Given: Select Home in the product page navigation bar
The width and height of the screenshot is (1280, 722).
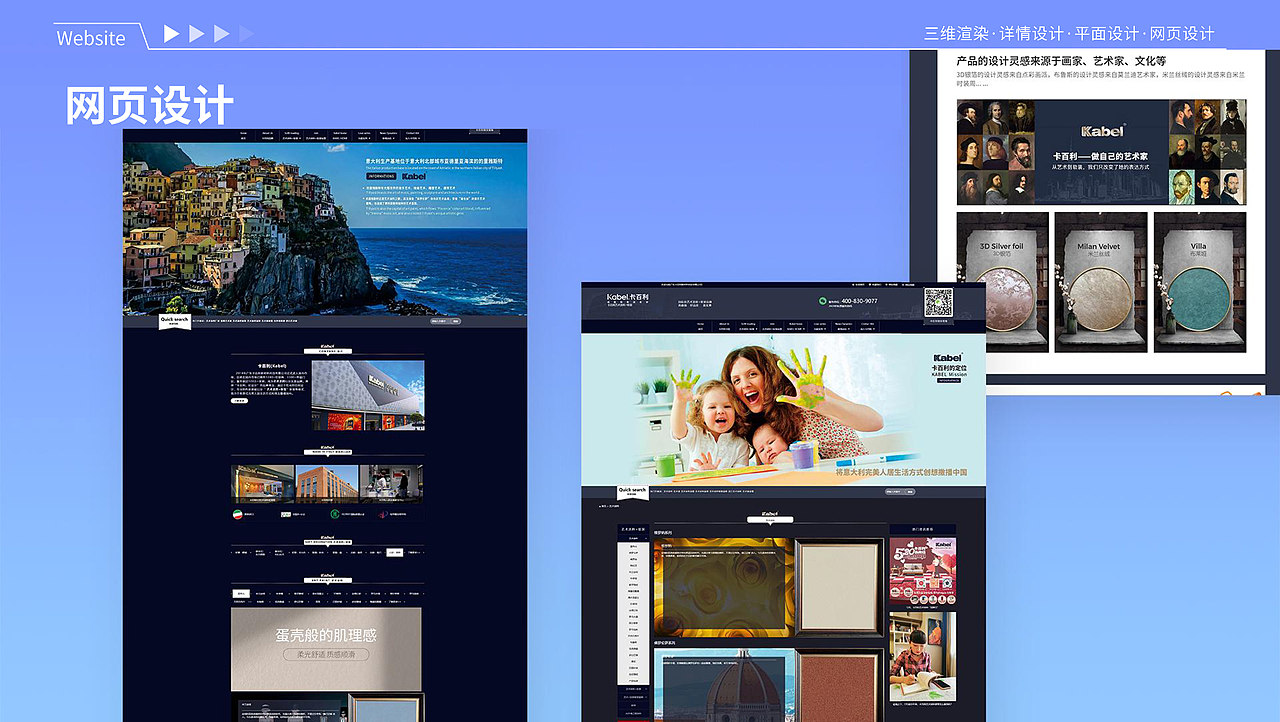Looking at the screenshot, I should [700, 325].
